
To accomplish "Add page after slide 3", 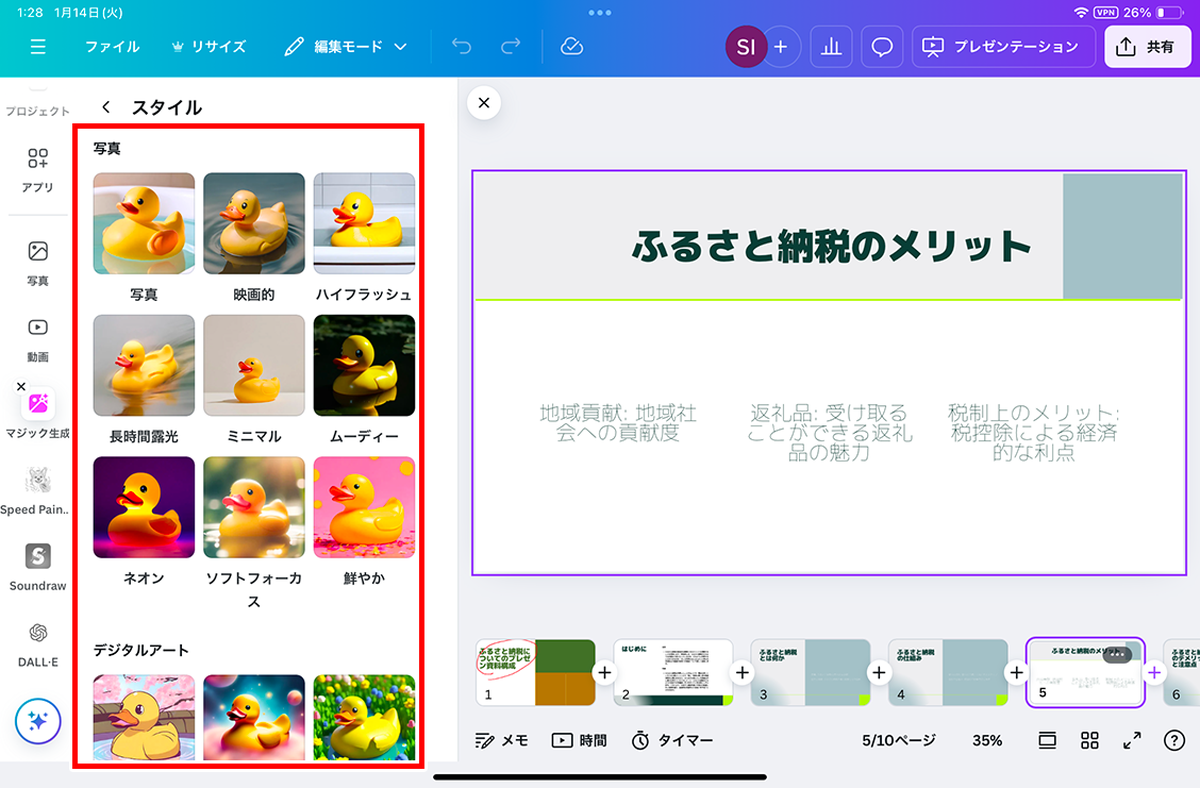I will (879, 673).
